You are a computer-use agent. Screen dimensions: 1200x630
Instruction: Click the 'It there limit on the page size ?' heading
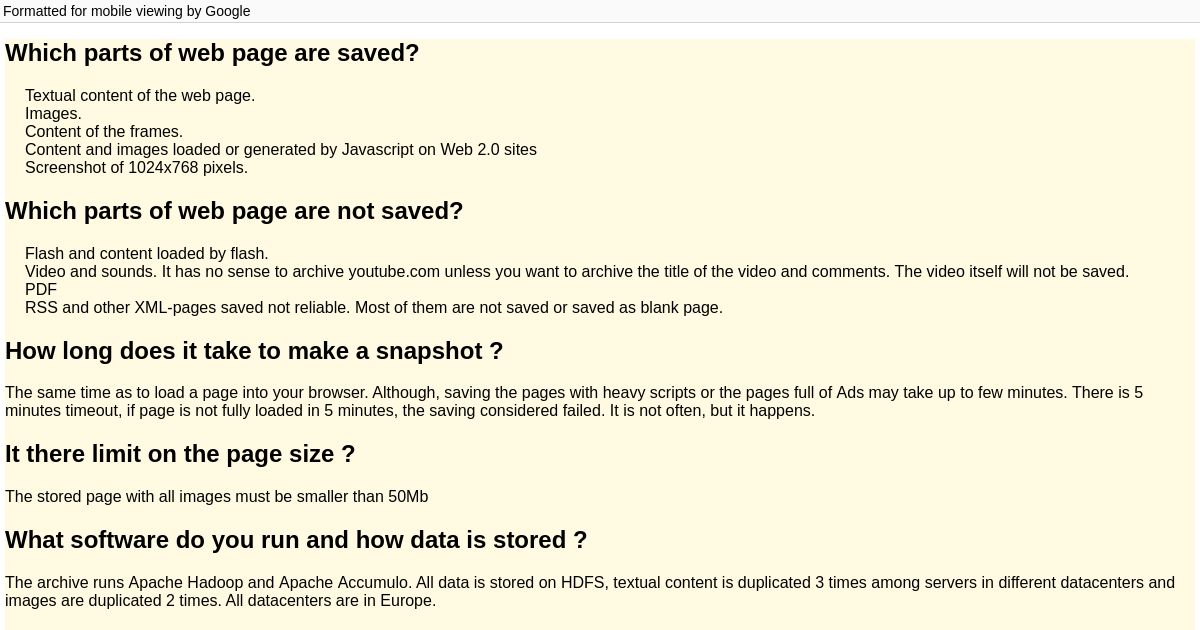click(180, 454)
